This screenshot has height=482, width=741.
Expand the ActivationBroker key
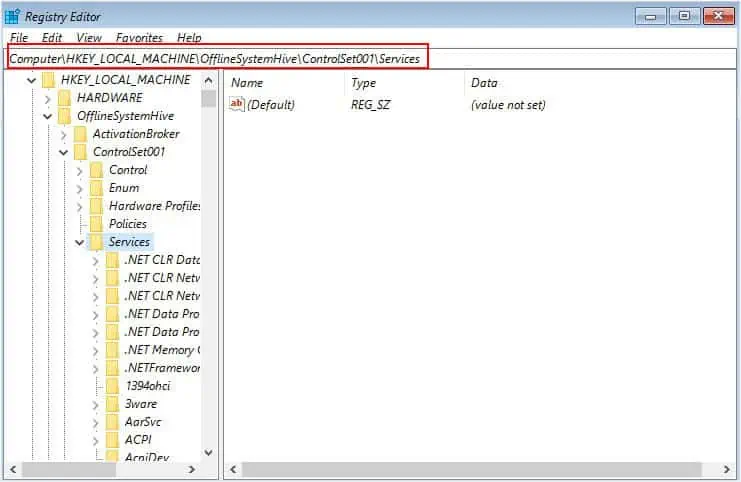click(x=63, y=135)
